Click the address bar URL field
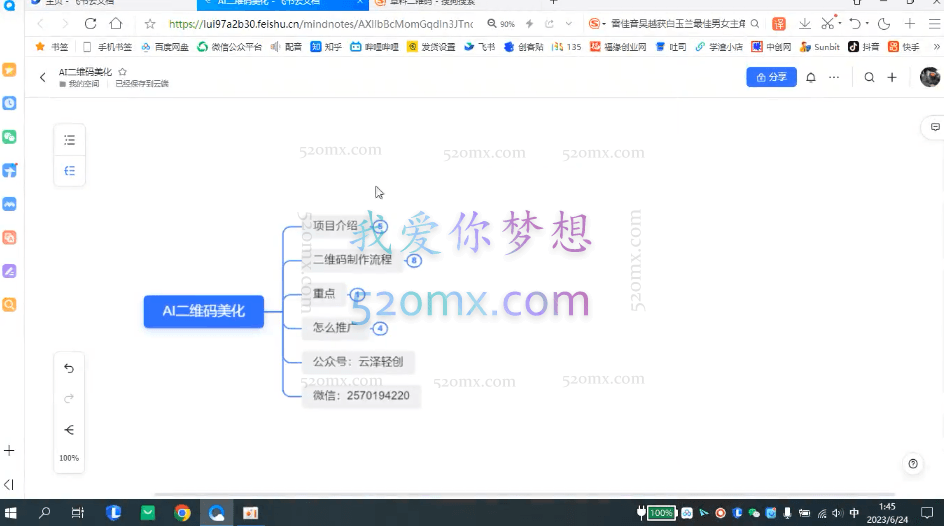The width and height of the screenshot is (944, 526). point(320,23)
